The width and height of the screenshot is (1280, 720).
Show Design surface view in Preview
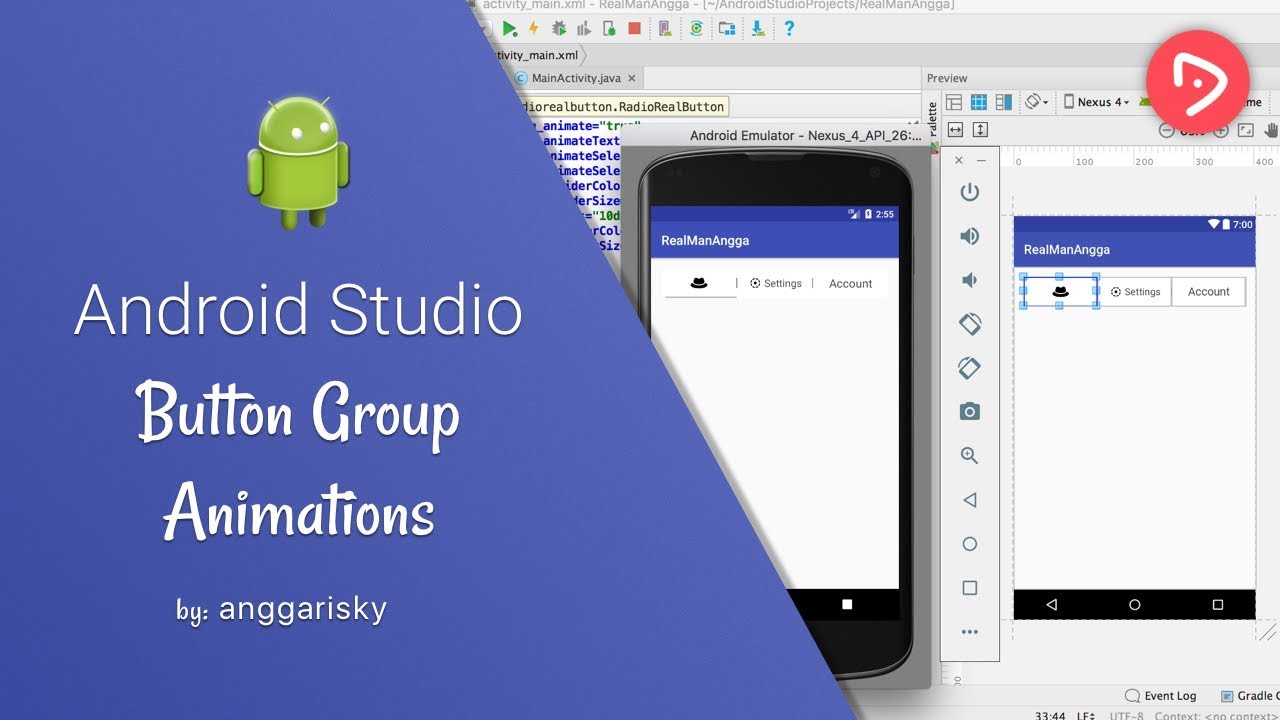click(x=954, y=102)
